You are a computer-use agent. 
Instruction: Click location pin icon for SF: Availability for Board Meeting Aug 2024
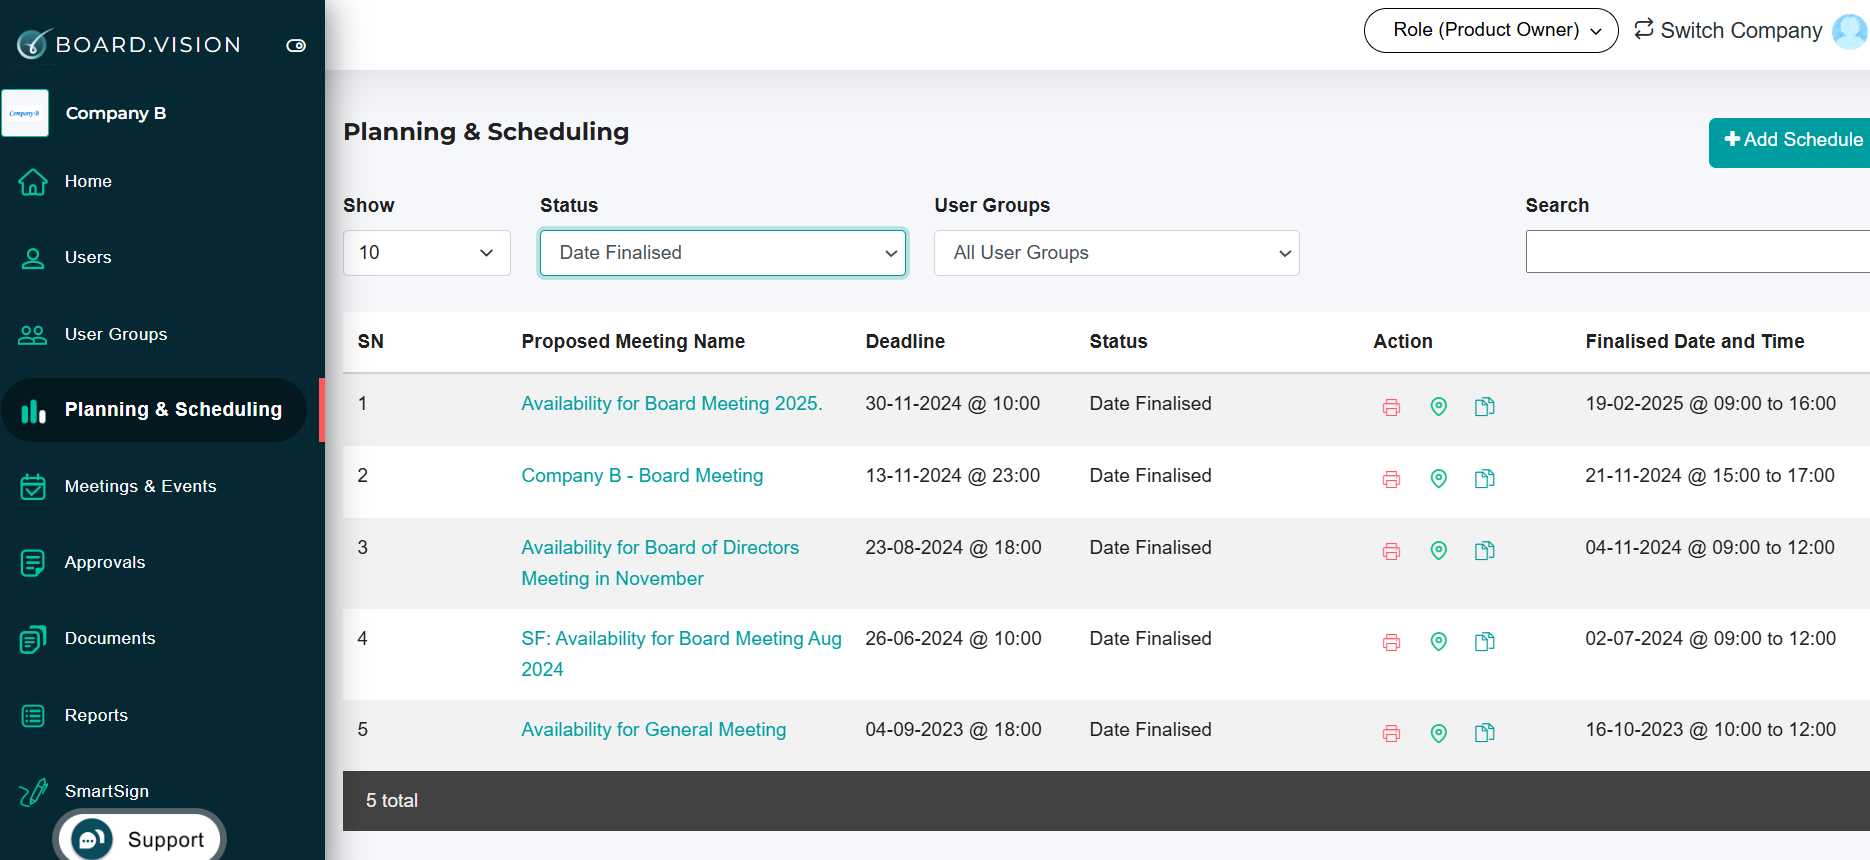point(1438,641)
